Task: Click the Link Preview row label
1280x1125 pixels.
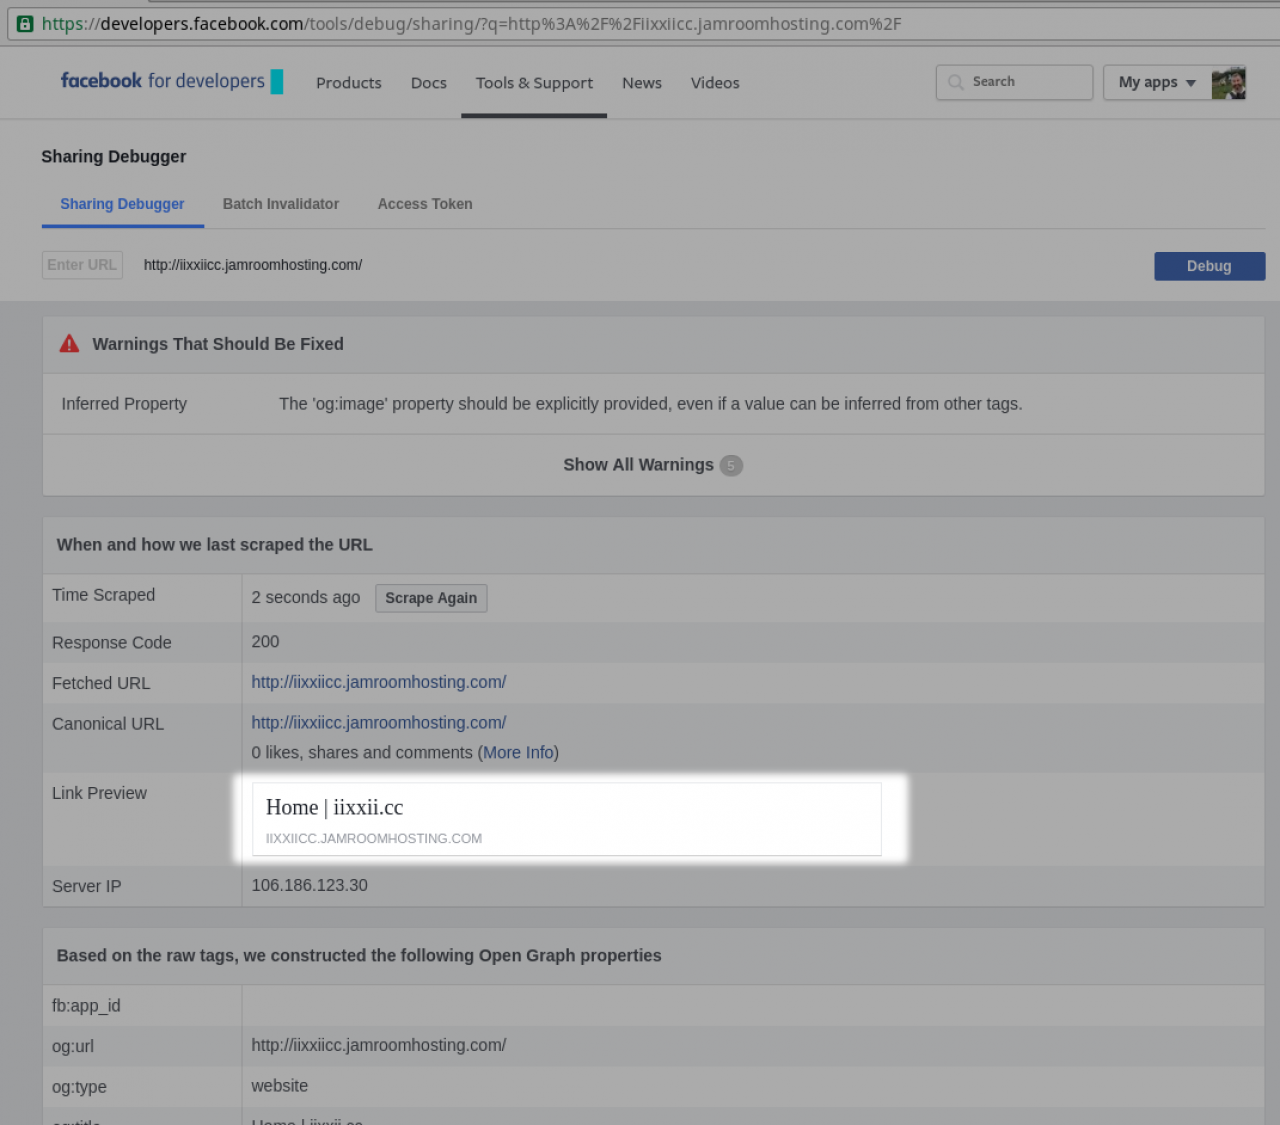Action: [99, 793]
